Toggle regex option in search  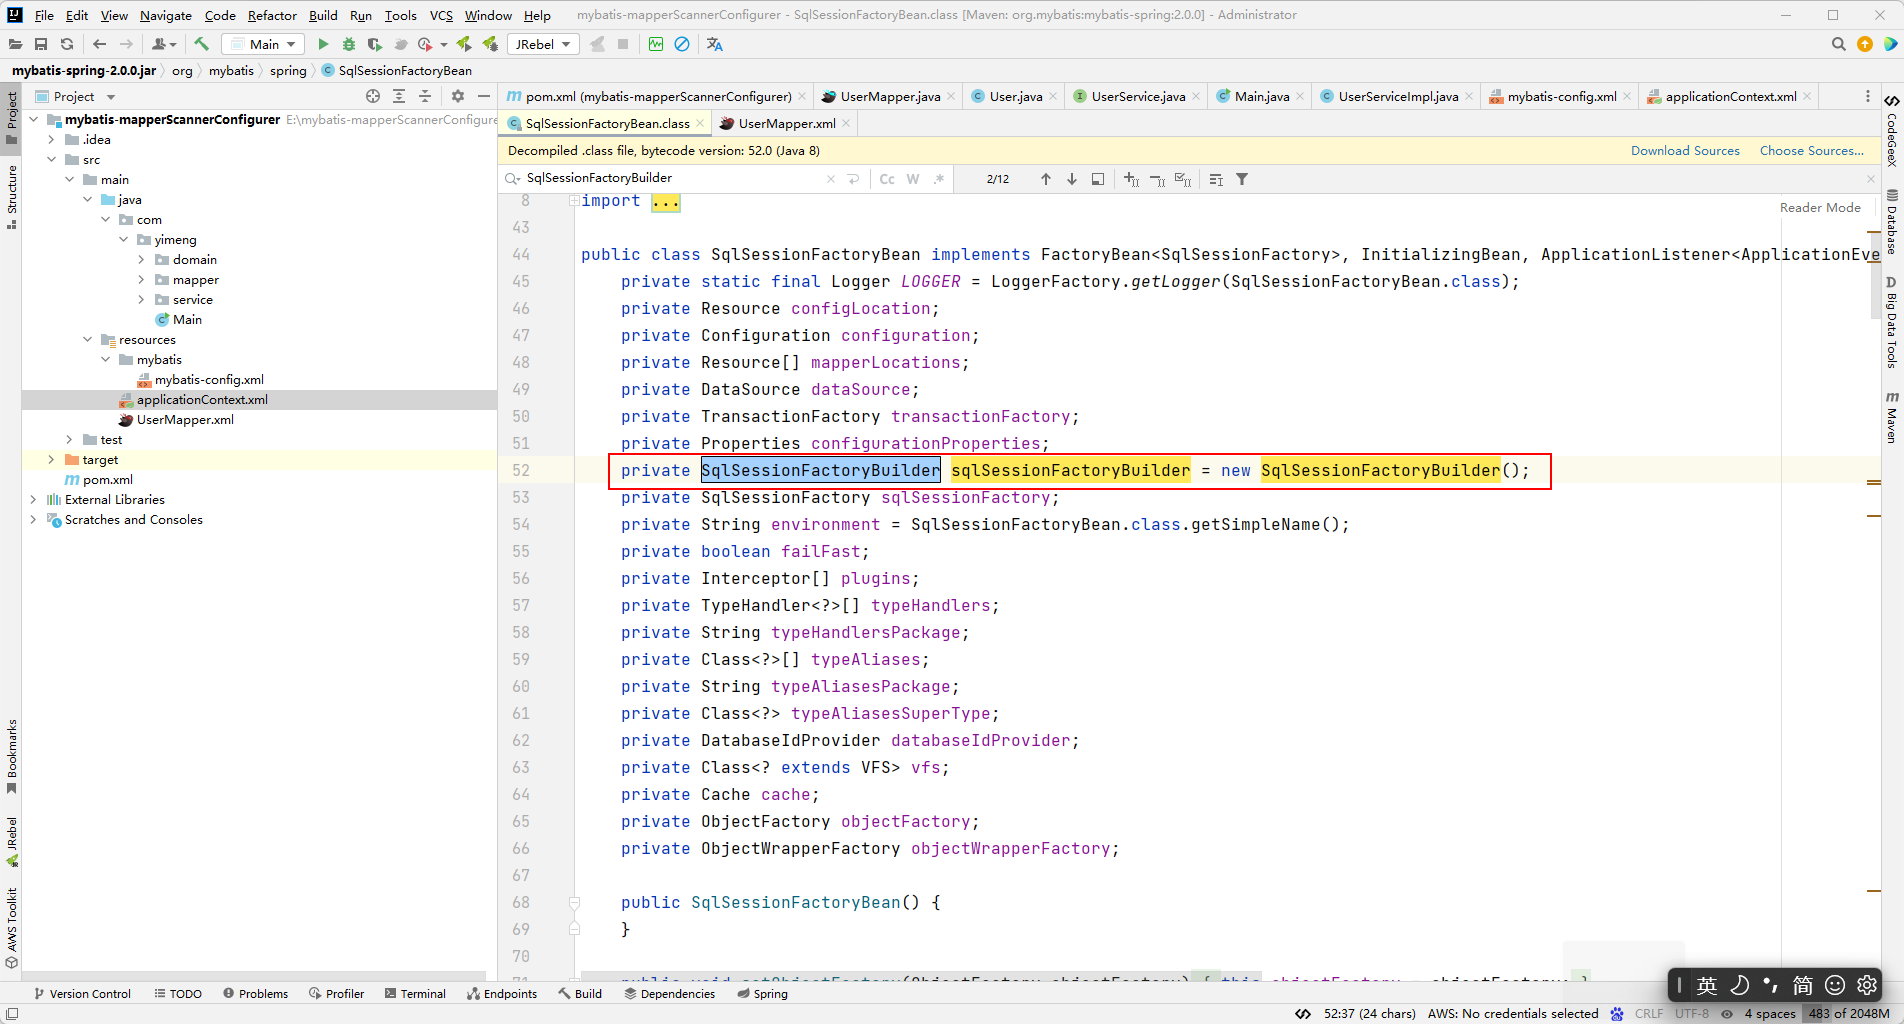click(x=939, y=179)
